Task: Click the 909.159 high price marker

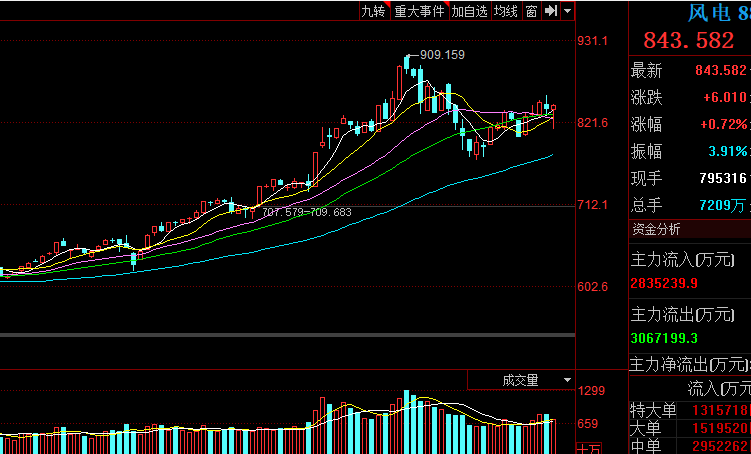Action: (442, 55)
